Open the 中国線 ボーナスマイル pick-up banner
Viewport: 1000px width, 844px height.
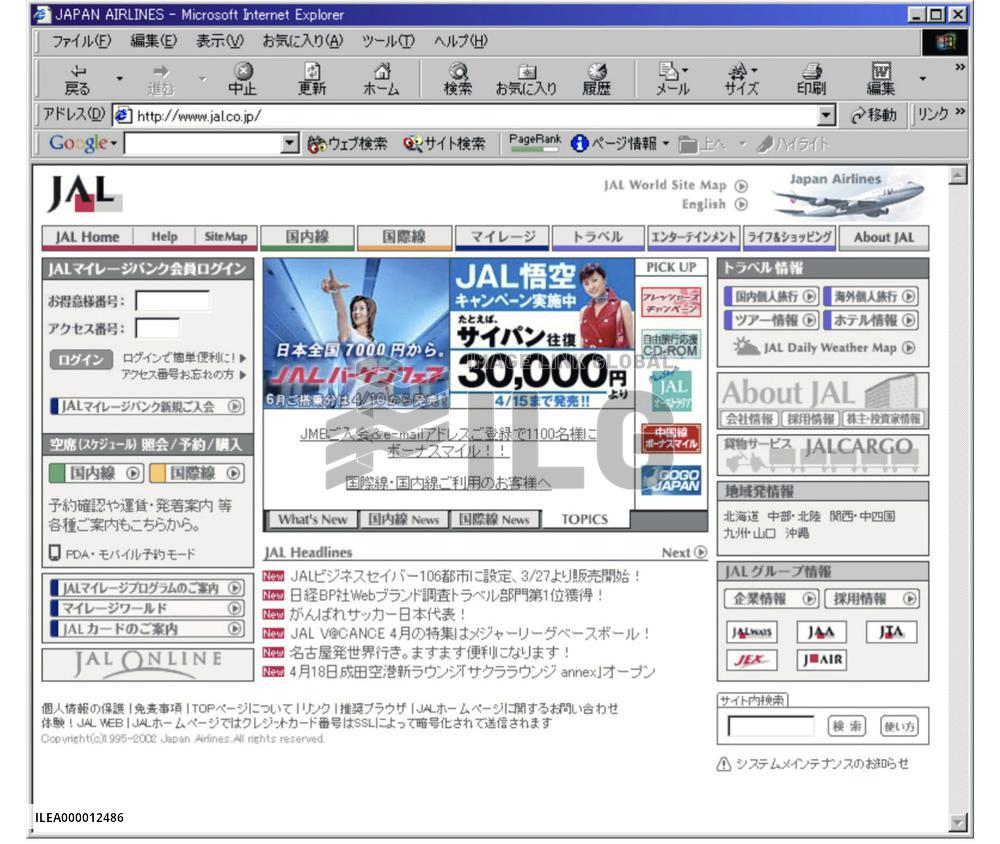pyautogui.click(x=671, y=438)
